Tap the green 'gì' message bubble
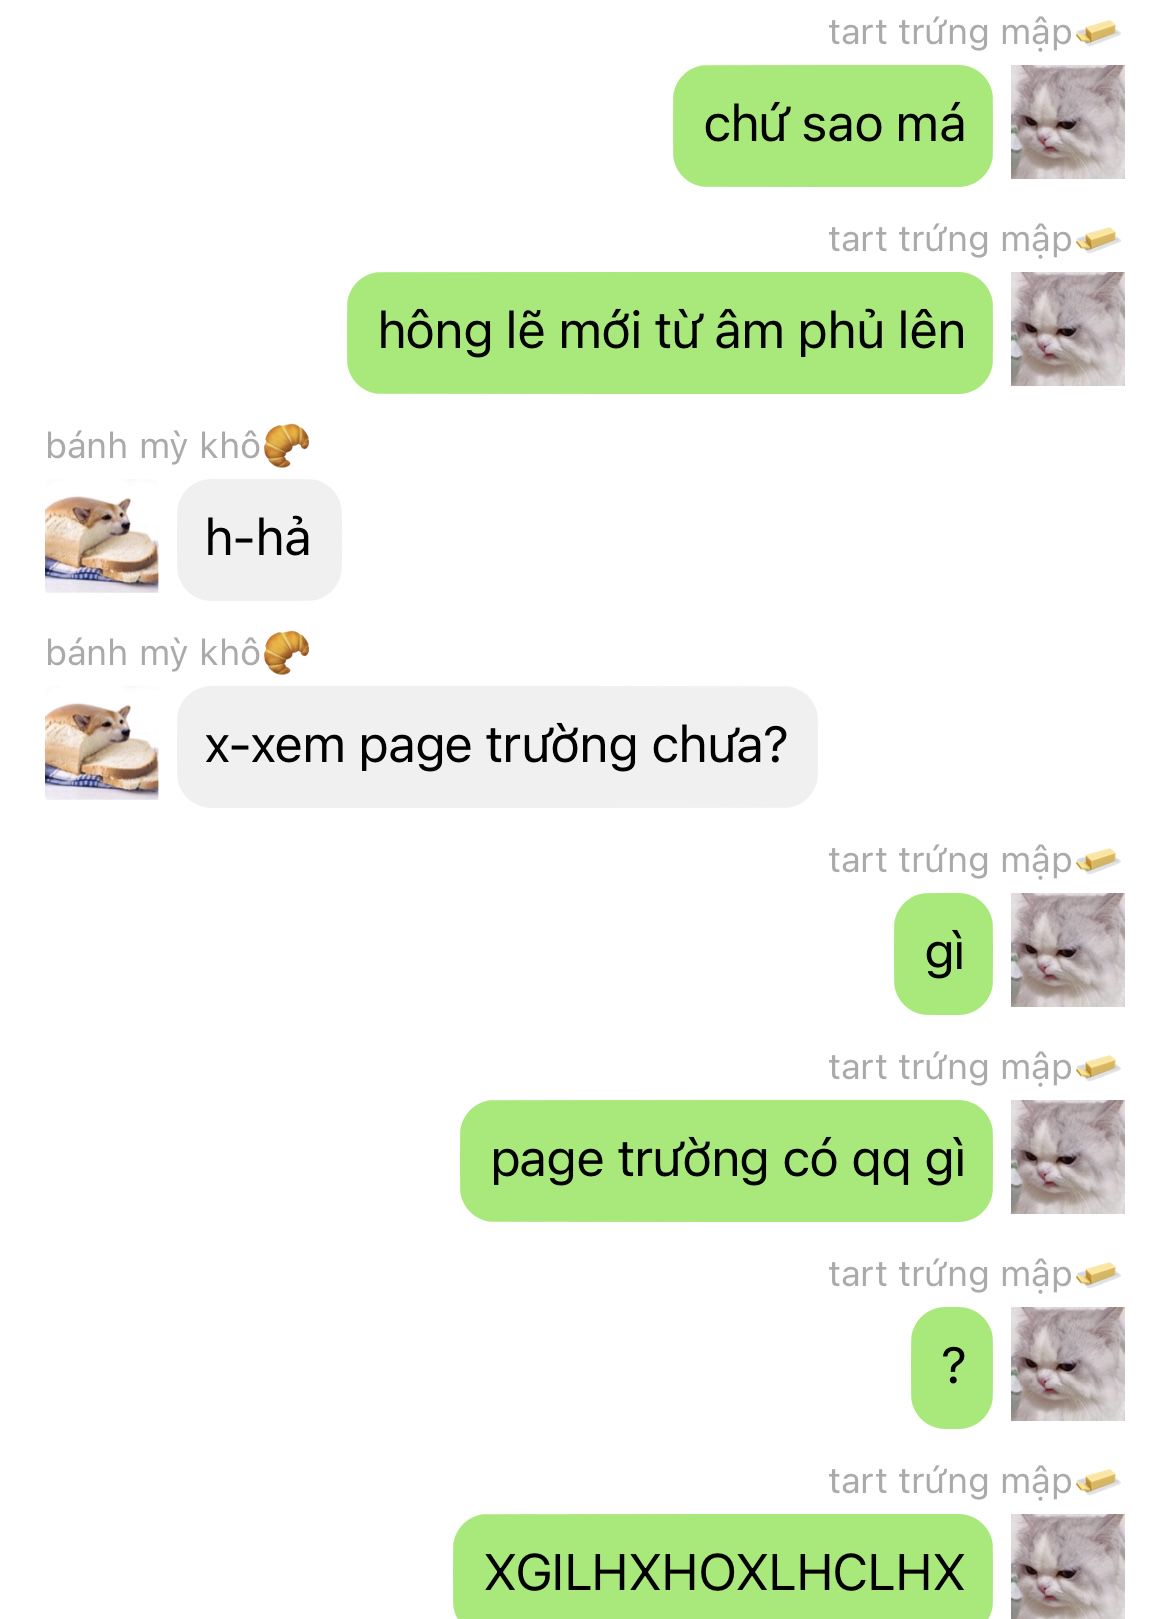The height and width of the screenshot is (1619, 1170). click(943, 954)
